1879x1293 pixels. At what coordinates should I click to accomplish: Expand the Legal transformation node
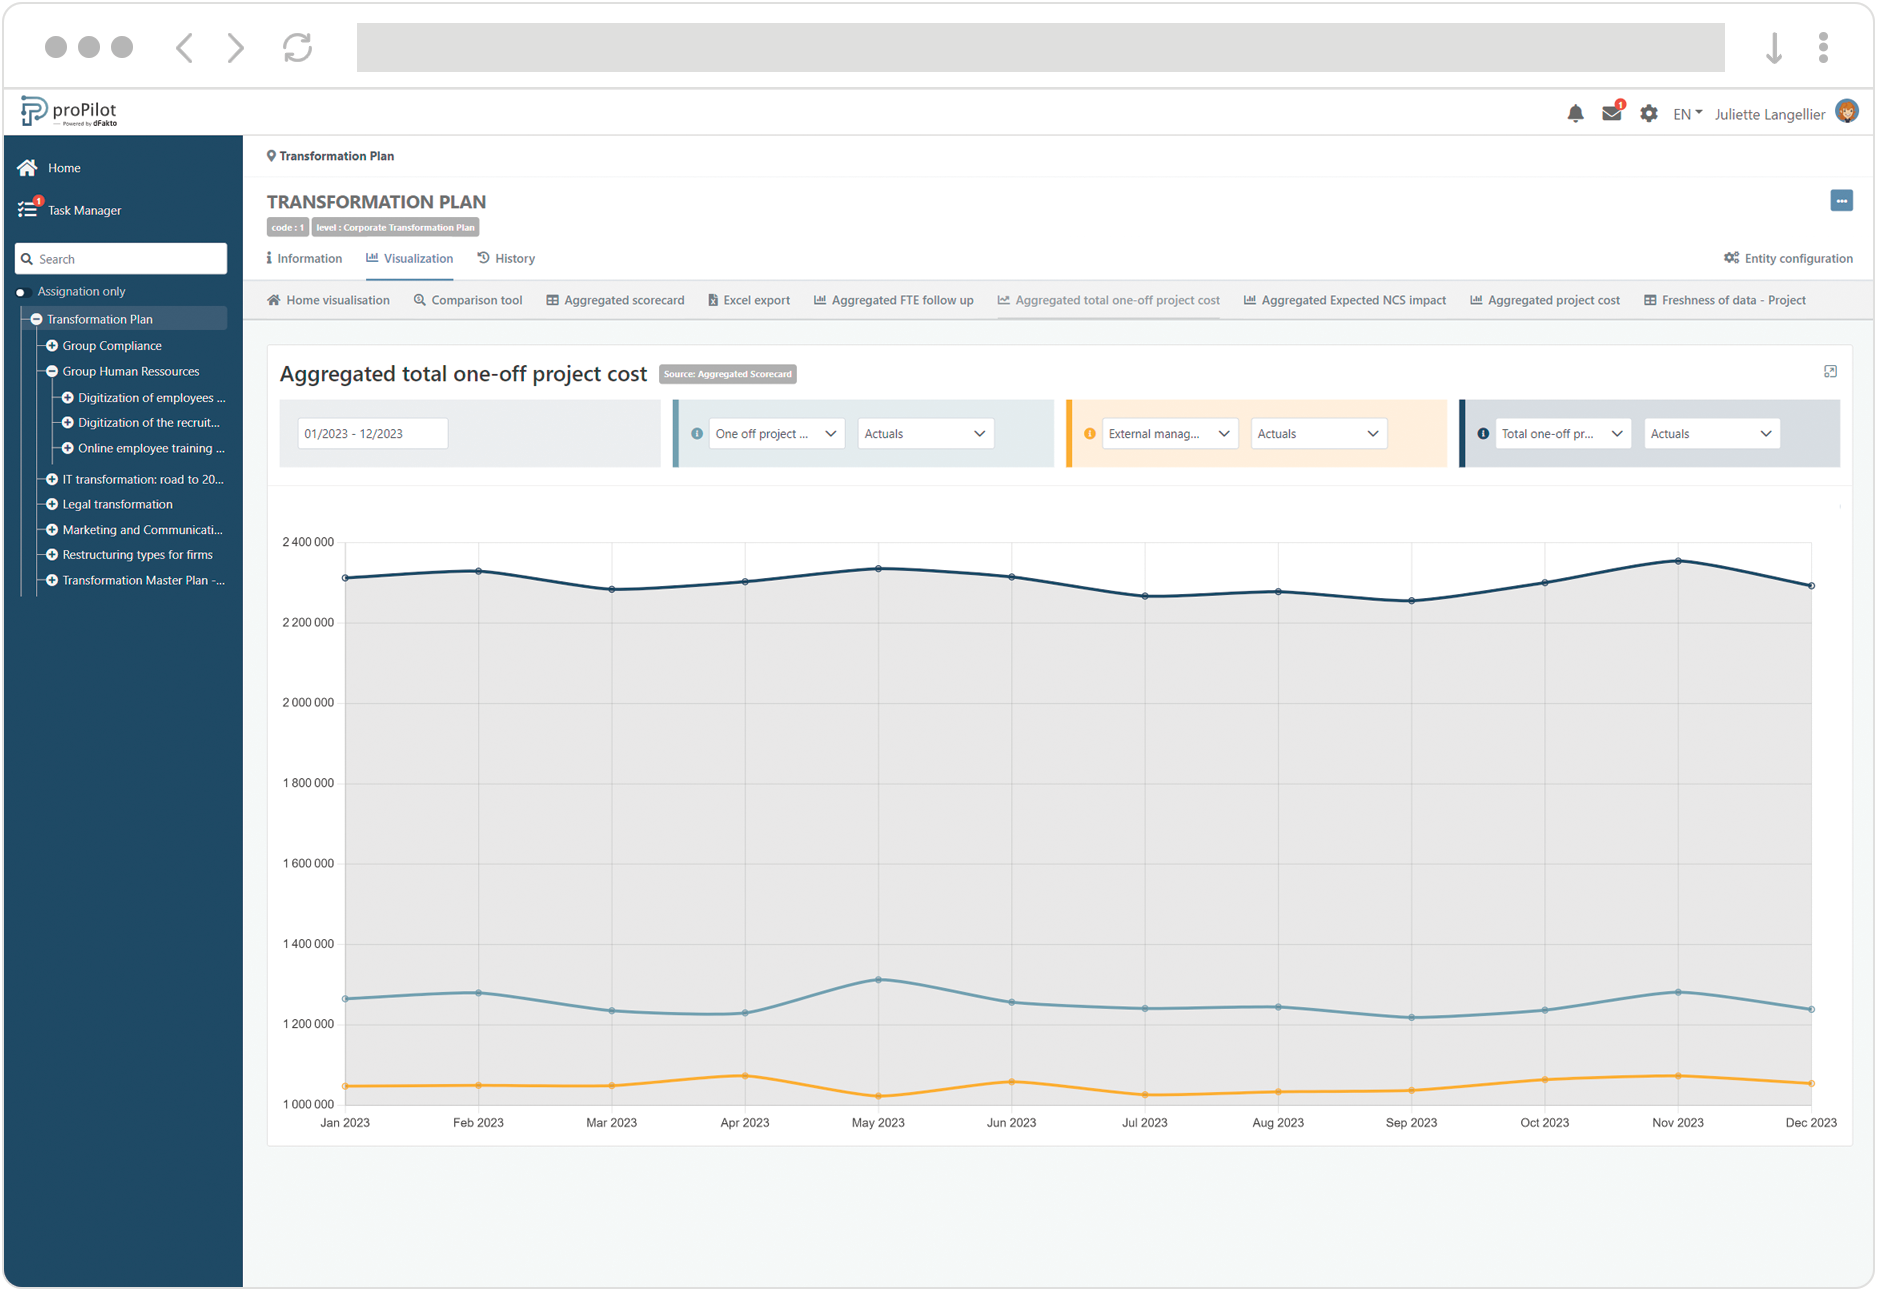click(52, 504)
